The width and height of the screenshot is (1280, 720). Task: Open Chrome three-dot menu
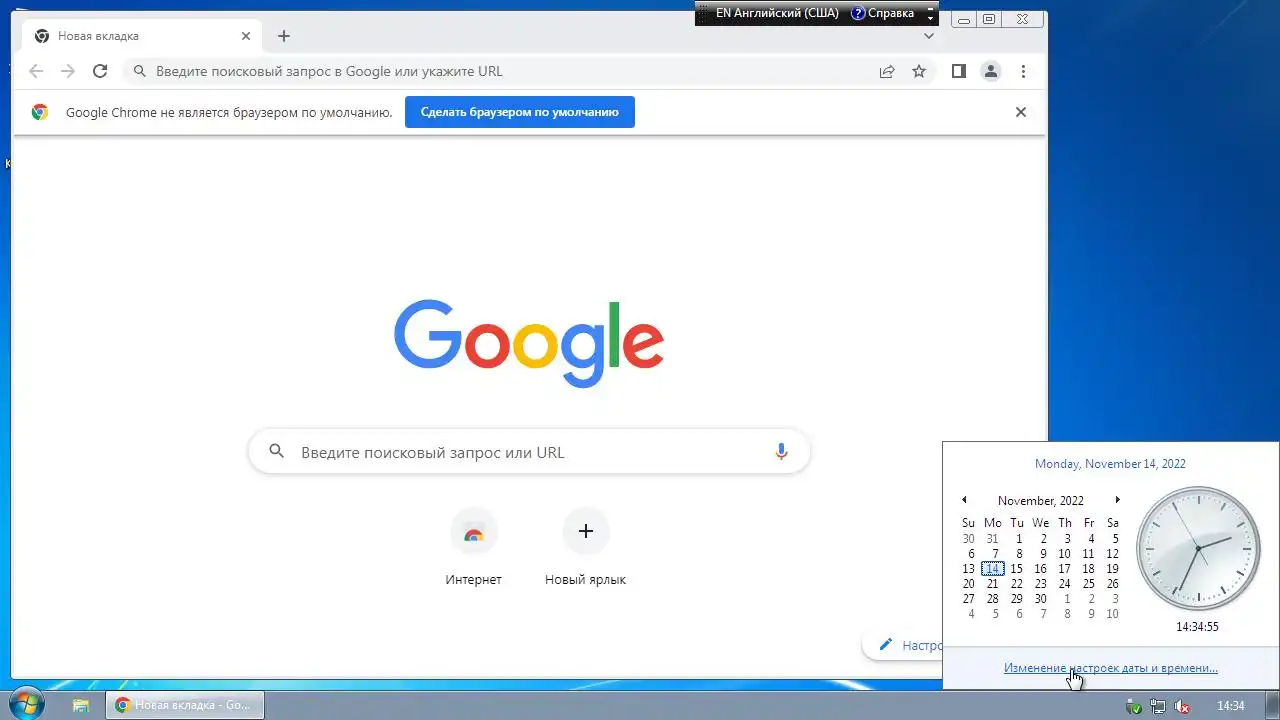pos(1023,71)
